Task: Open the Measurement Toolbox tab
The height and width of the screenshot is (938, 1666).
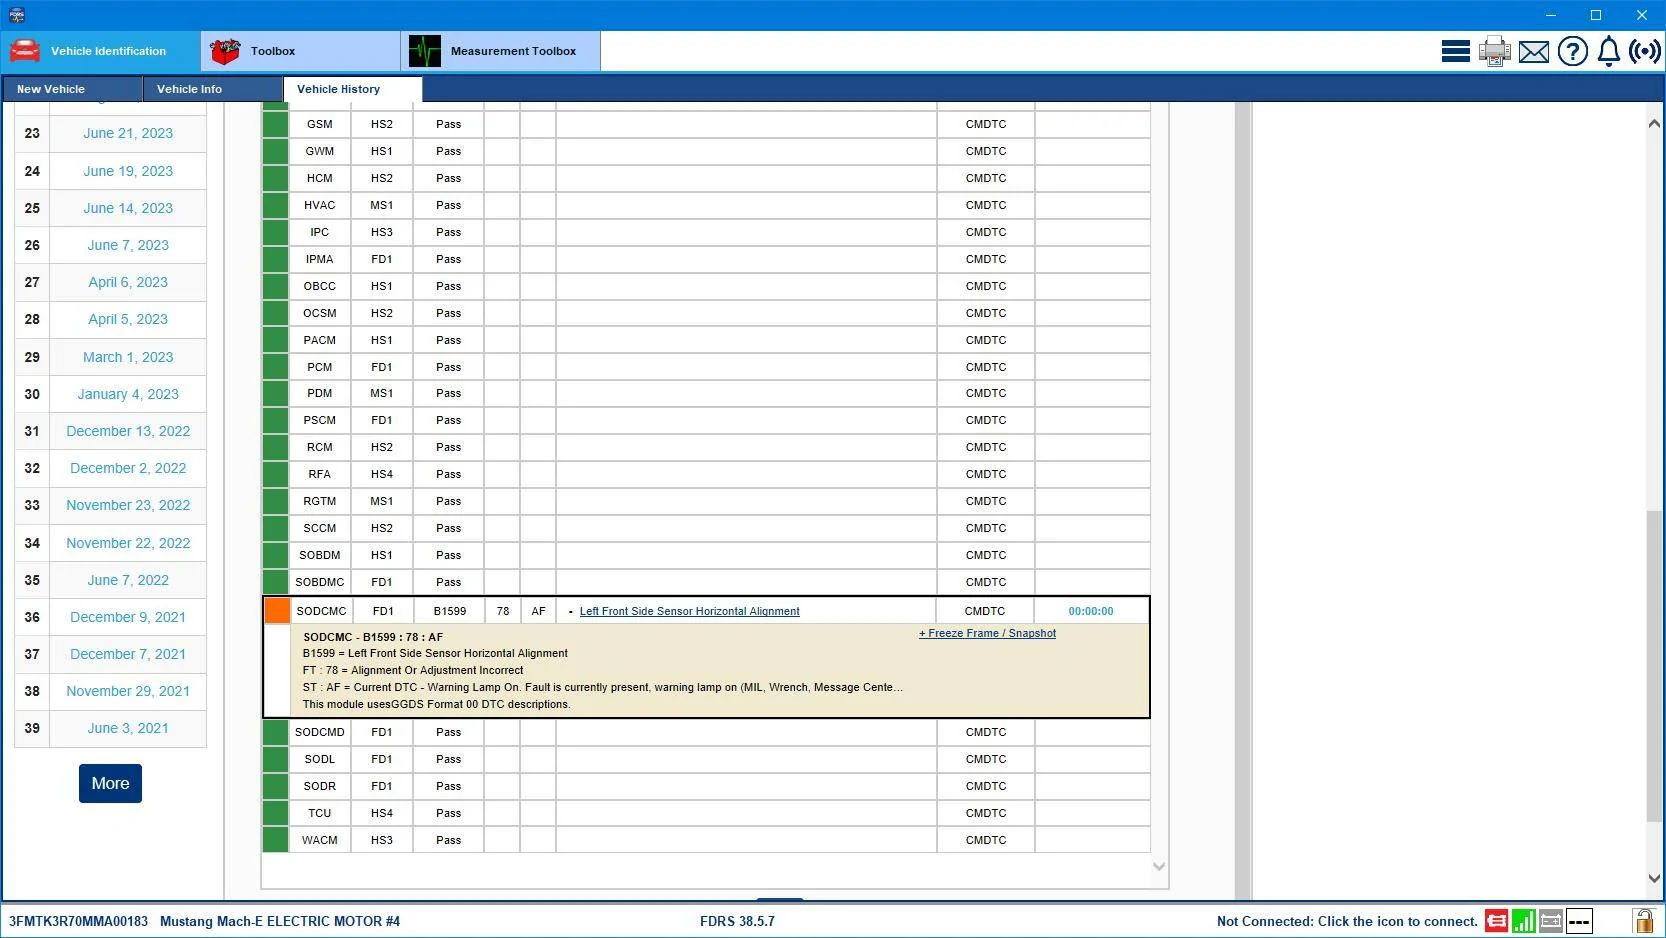Action: point(500,51)
